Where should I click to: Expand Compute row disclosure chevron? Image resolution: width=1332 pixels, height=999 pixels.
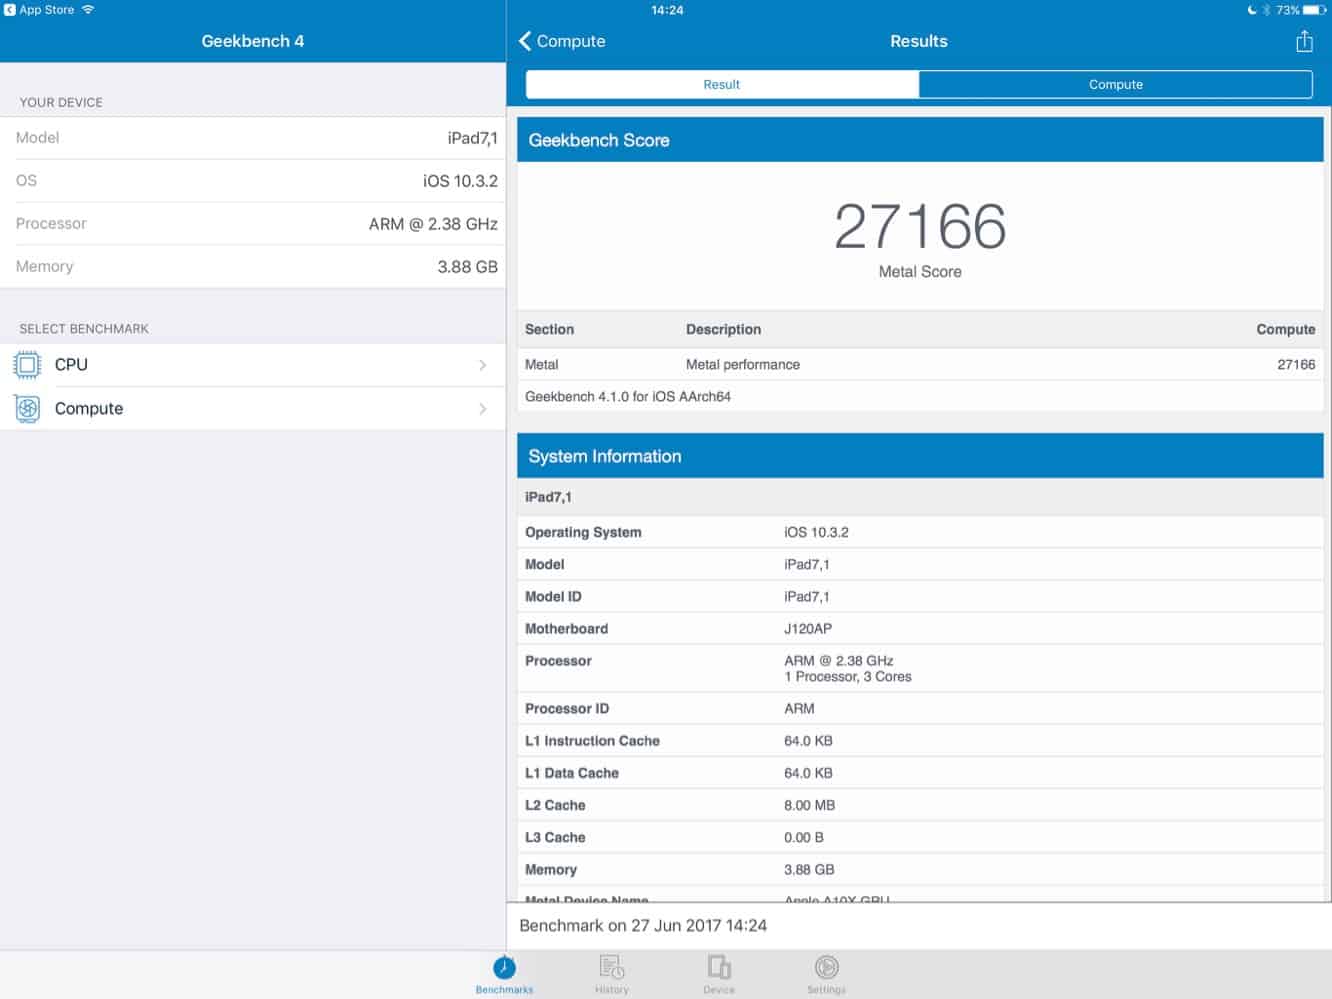[483, 408]
